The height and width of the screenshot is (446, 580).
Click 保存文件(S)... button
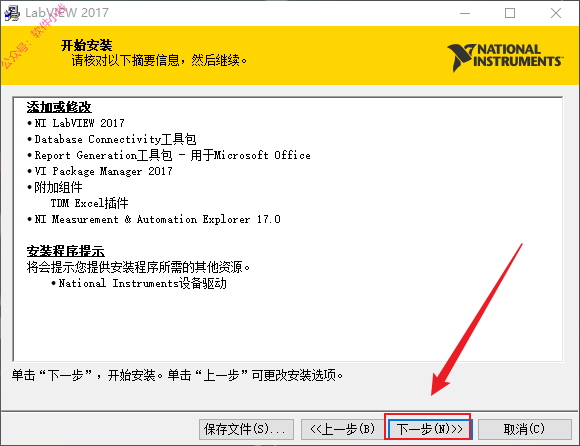point(246,429)
